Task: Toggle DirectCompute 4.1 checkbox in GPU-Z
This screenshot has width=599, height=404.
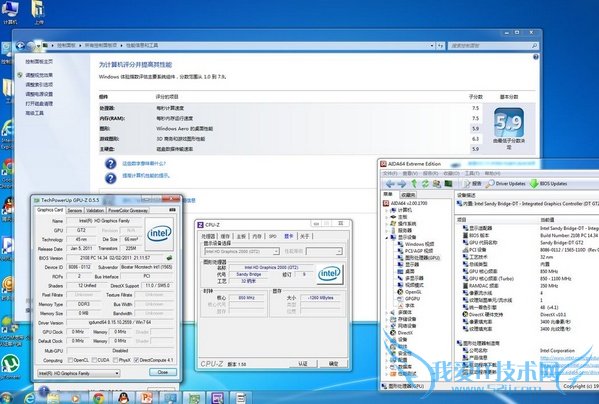Action: 136,360
